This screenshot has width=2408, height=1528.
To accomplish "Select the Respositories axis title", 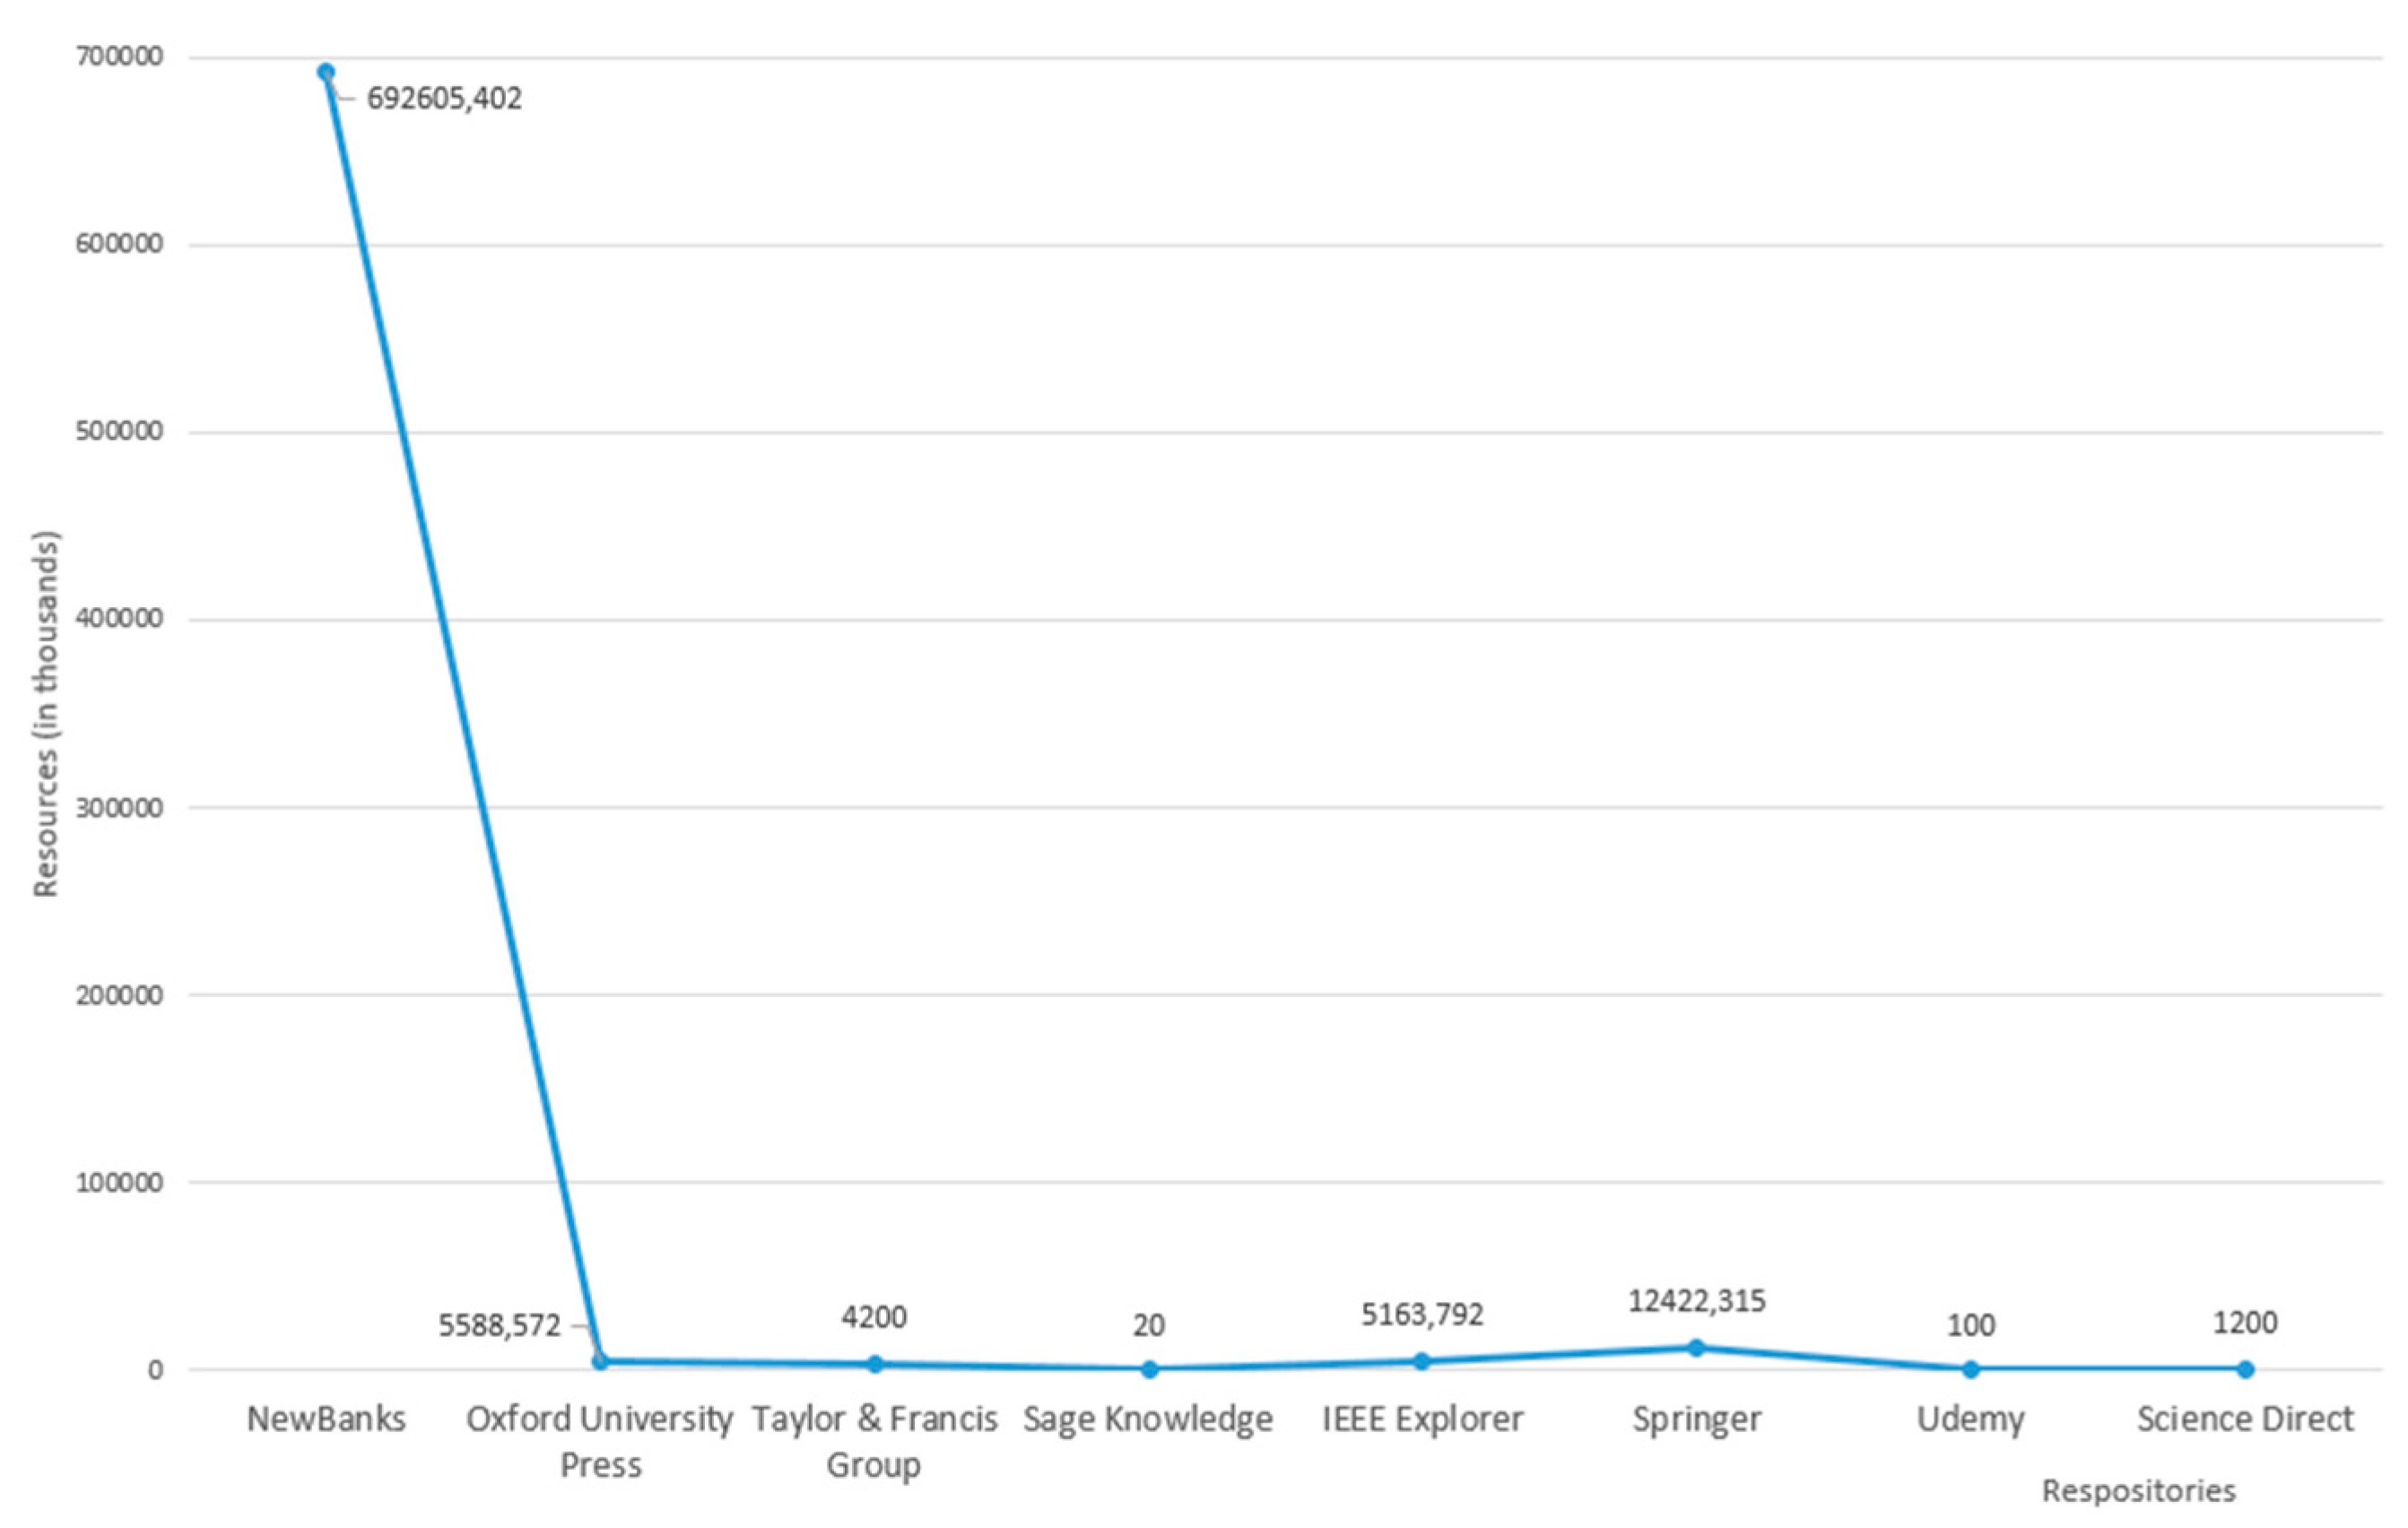I will point(2138,1491).
